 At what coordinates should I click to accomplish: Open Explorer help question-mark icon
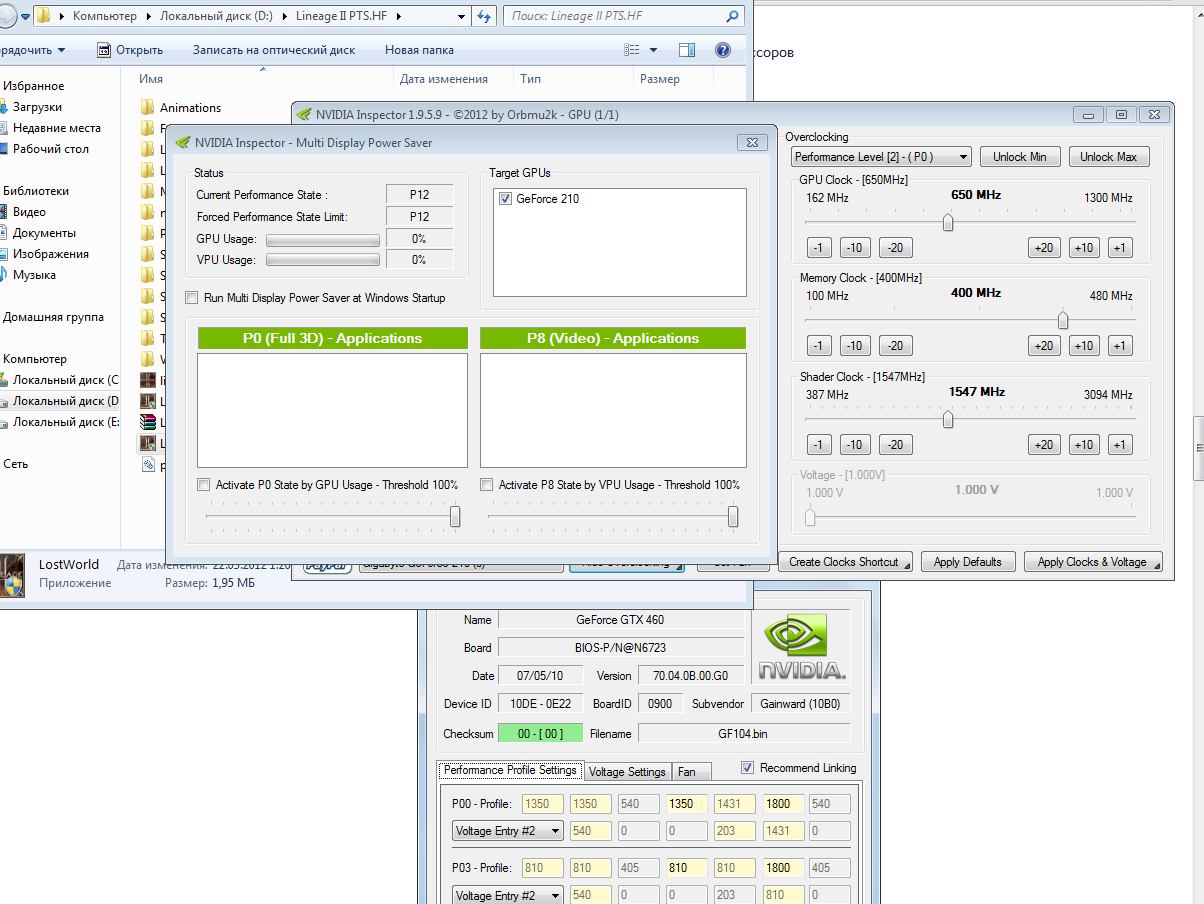point(723,49)
